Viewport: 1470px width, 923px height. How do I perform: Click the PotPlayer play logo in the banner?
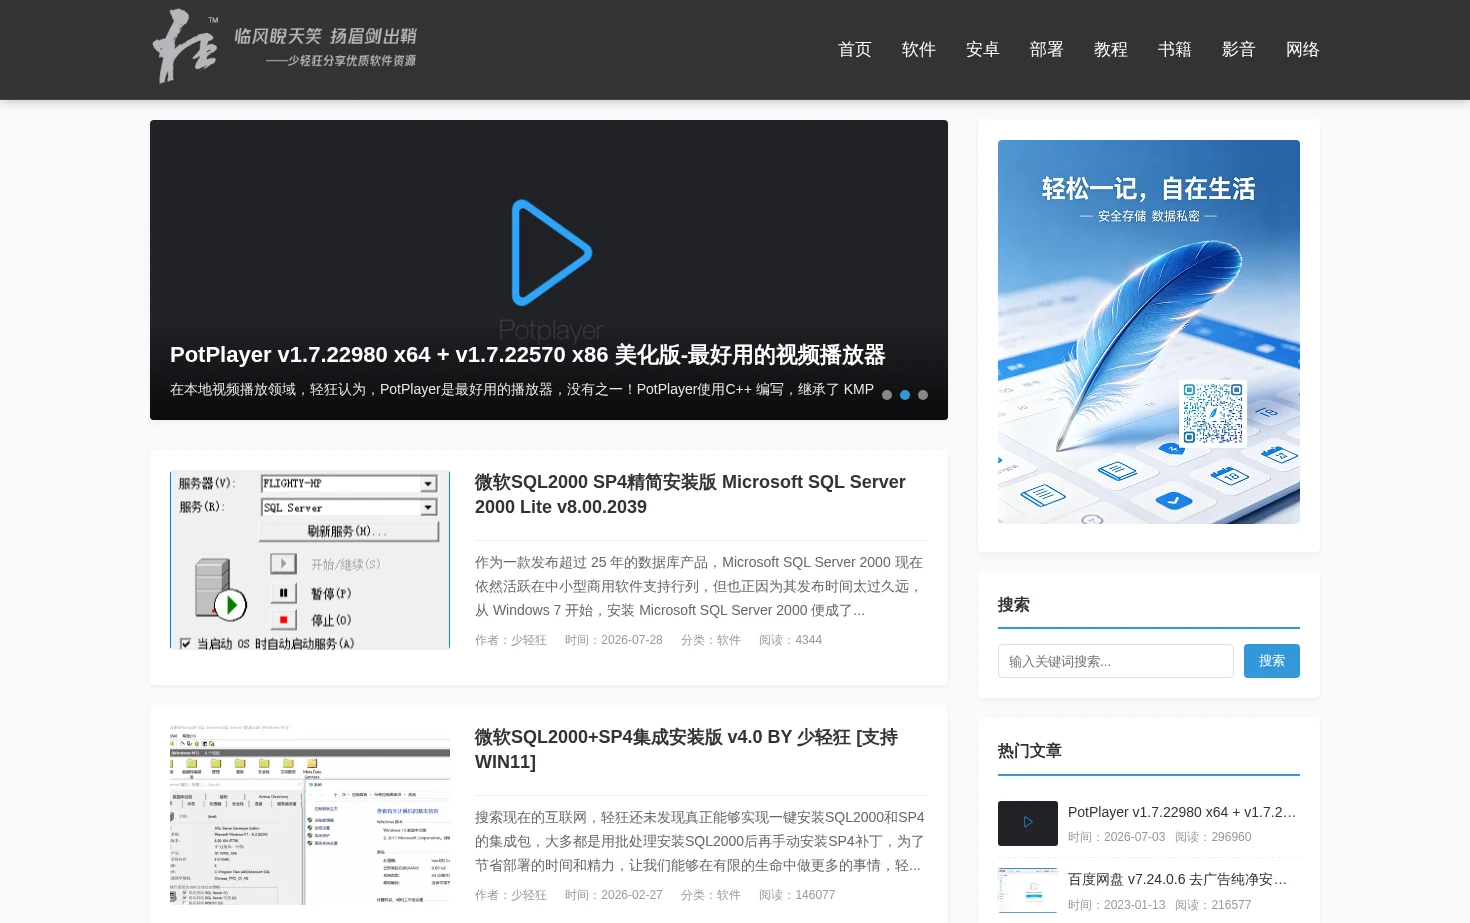click(551, 253)
